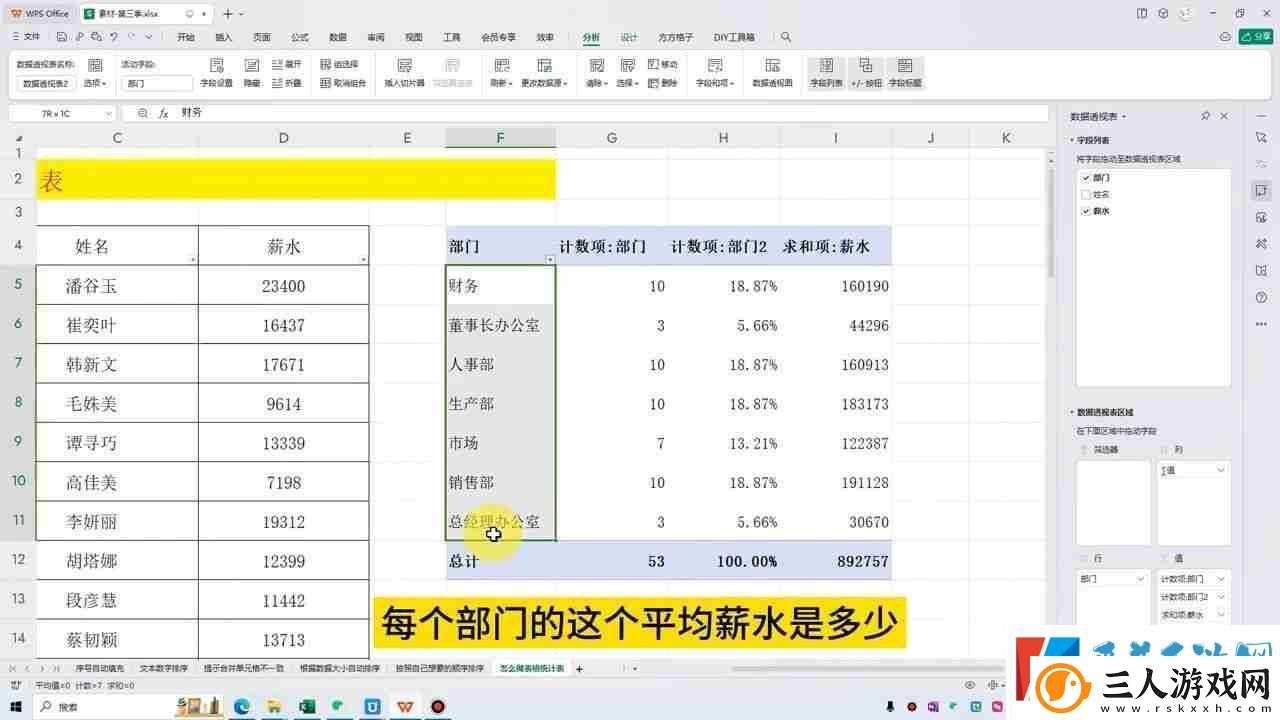Screen dimensions: 1280x720
Task: Select the cell with value 892757
Action: 835,561
